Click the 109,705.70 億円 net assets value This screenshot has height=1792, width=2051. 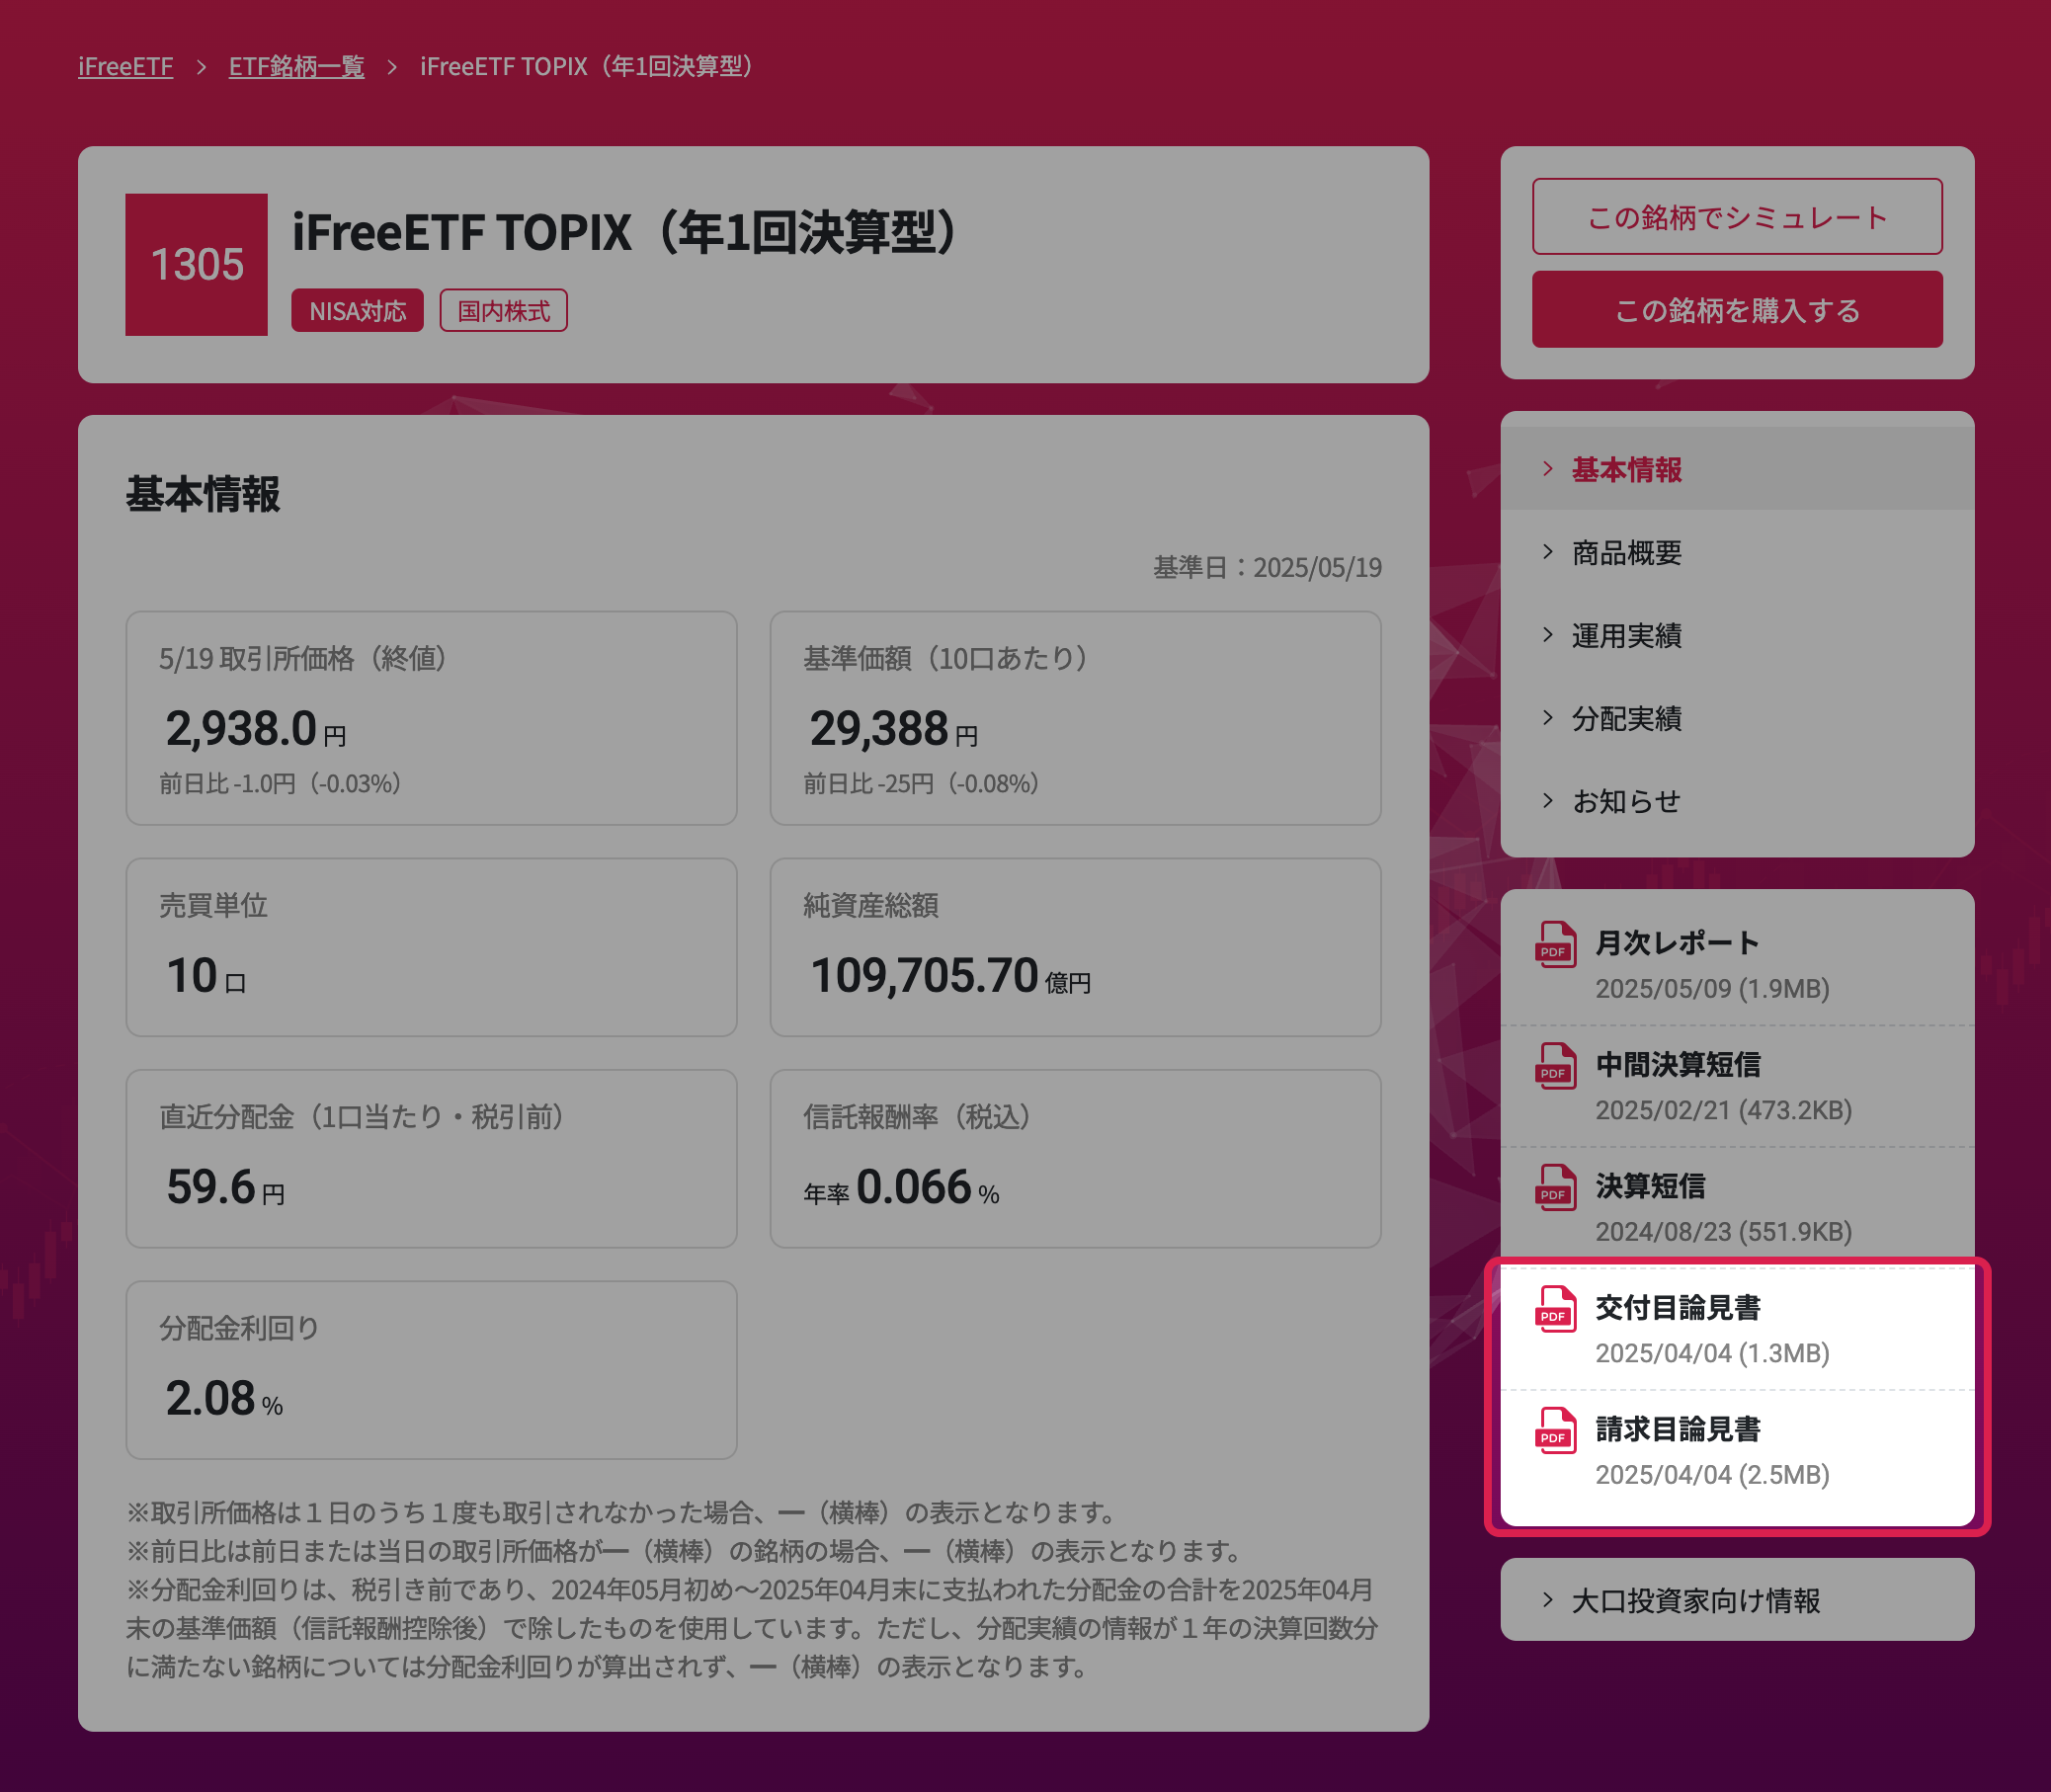(950, 976)
